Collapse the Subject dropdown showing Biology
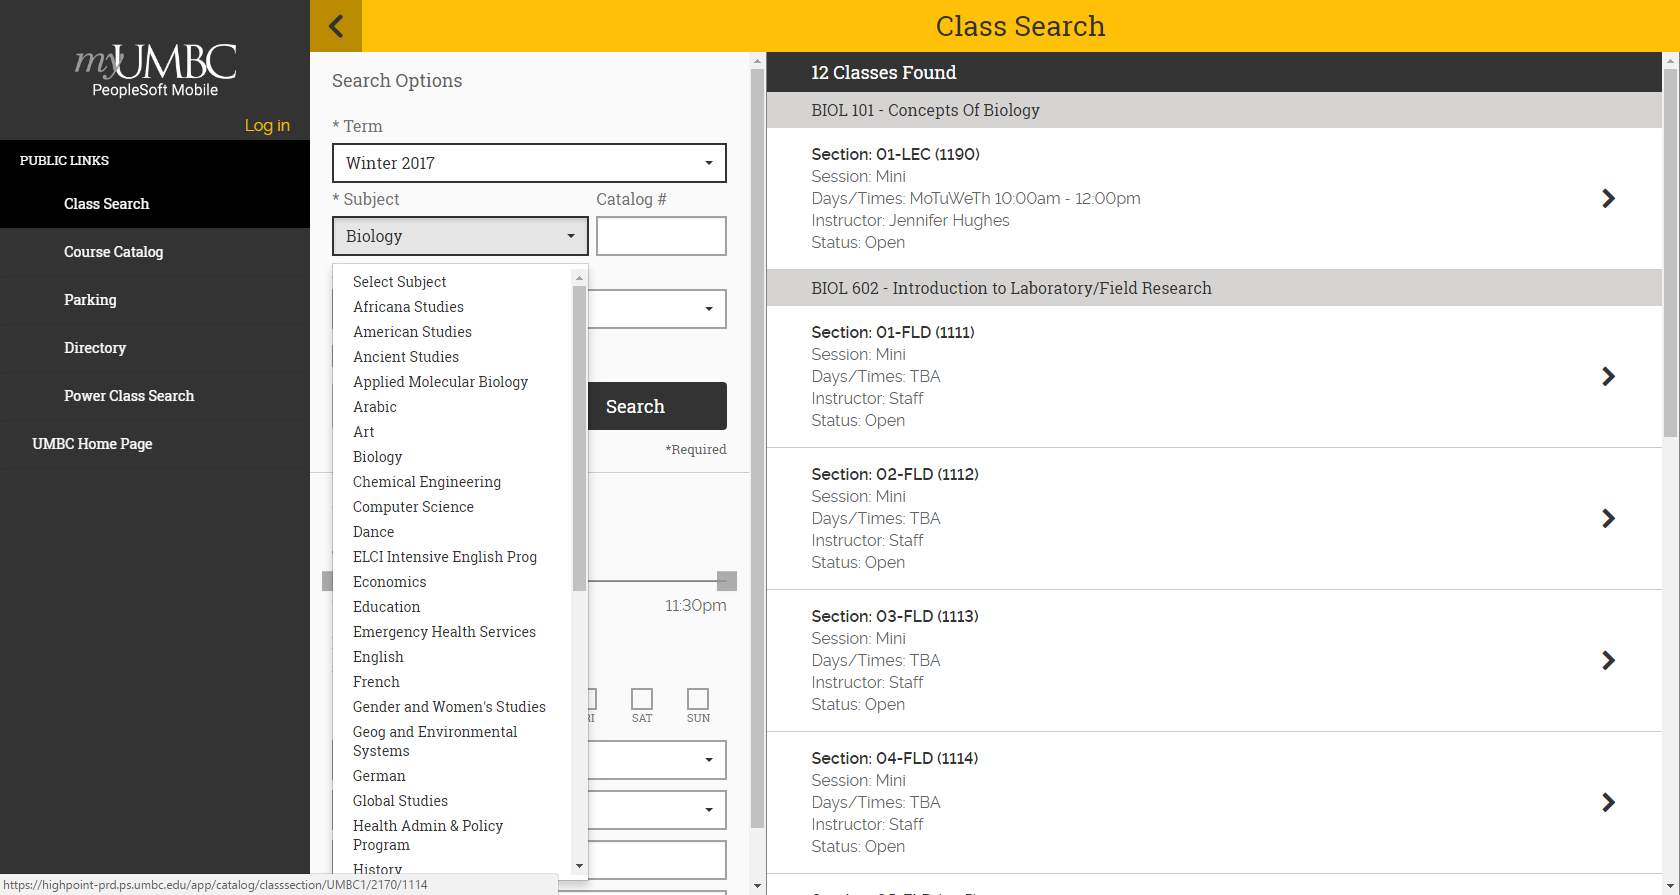The width and height of the screenshot is (1680, 895). tap(460, 236)
